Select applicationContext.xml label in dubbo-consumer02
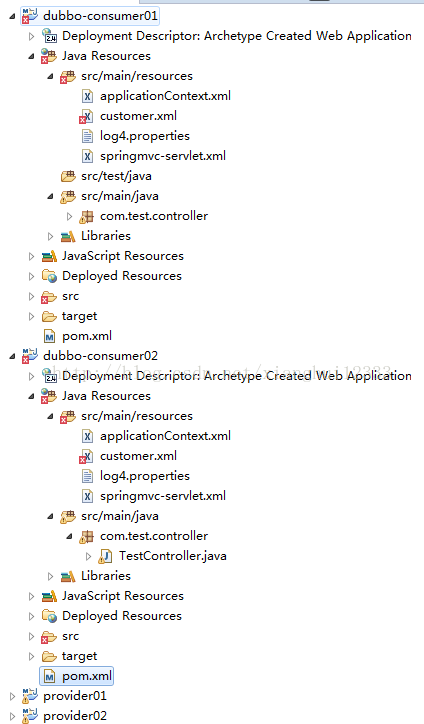Viewport: 424px width, 724px height. coord(165,436)
